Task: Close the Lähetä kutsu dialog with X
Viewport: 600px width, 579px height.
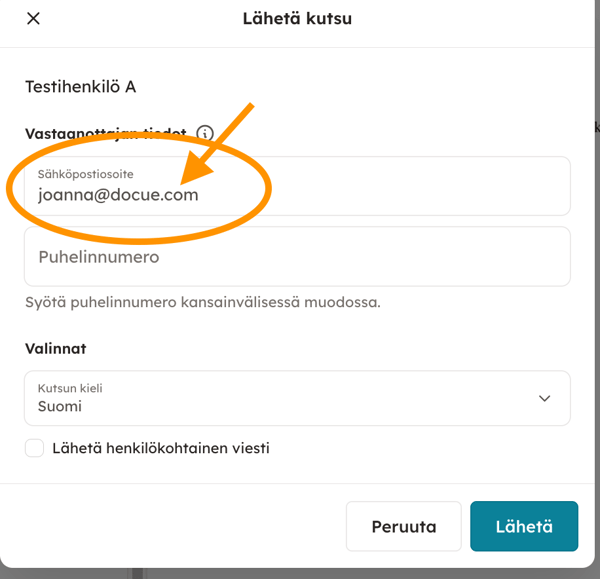Action: [33, 18]
